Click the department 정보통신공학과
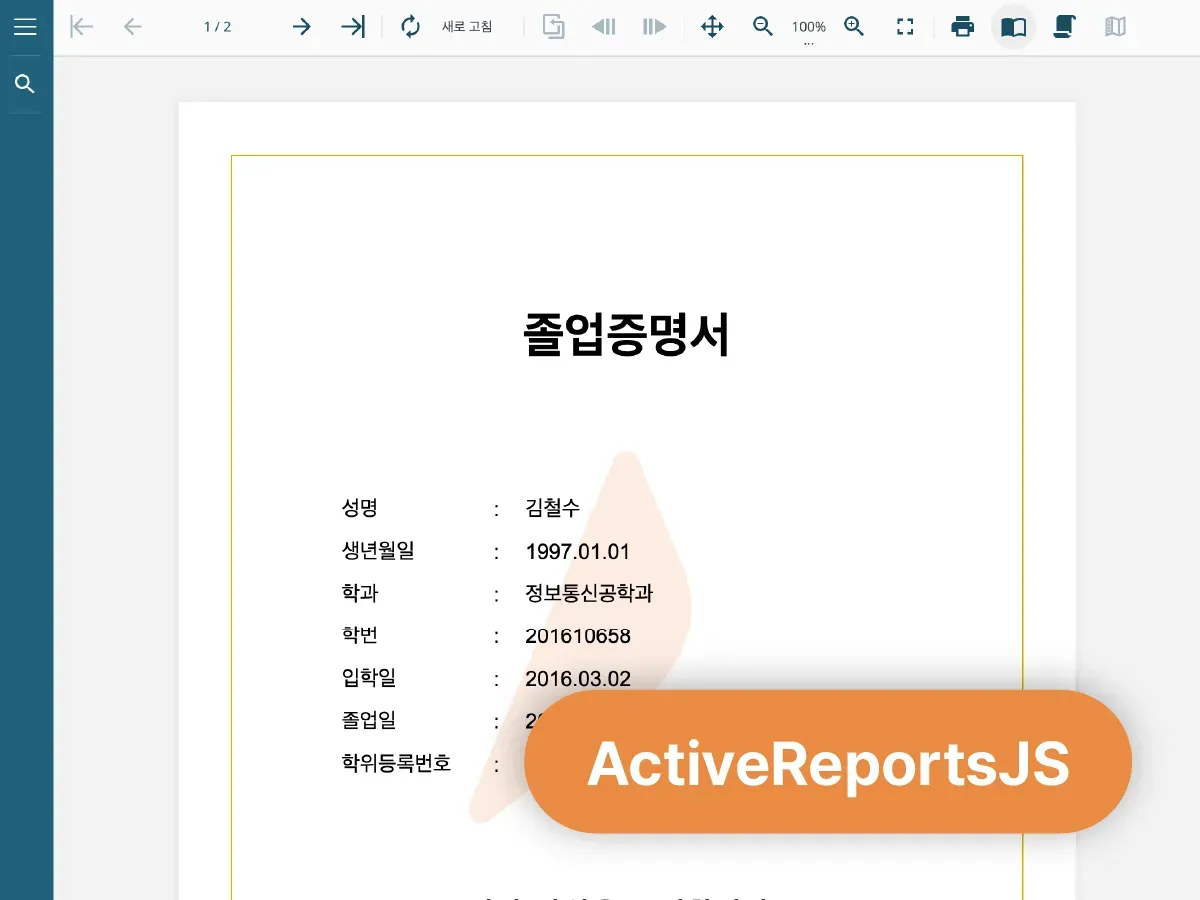Screen dimensions: 1200x900 (589, 592)
